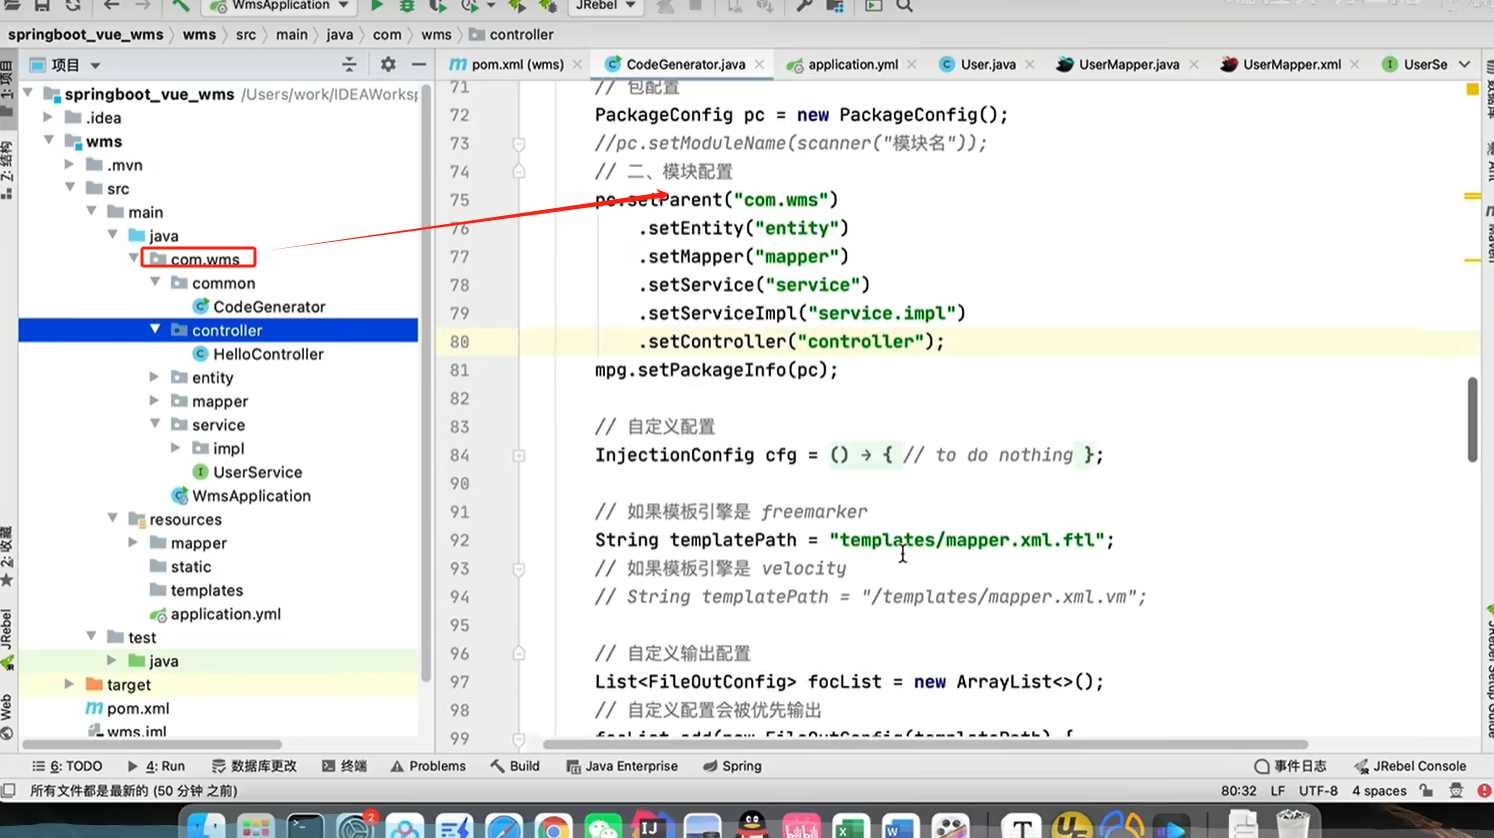This screenshot has height=838, width=1494.
Task: Toggle the read-only lock icon in status bar
Action: [1426, 791]
